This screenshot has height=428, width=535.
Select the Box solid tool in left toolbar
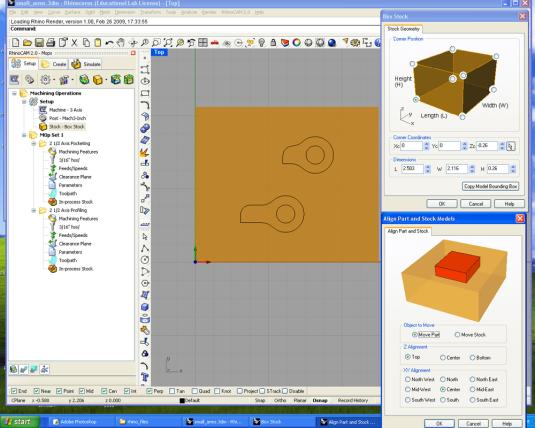[x=145, y=307]
